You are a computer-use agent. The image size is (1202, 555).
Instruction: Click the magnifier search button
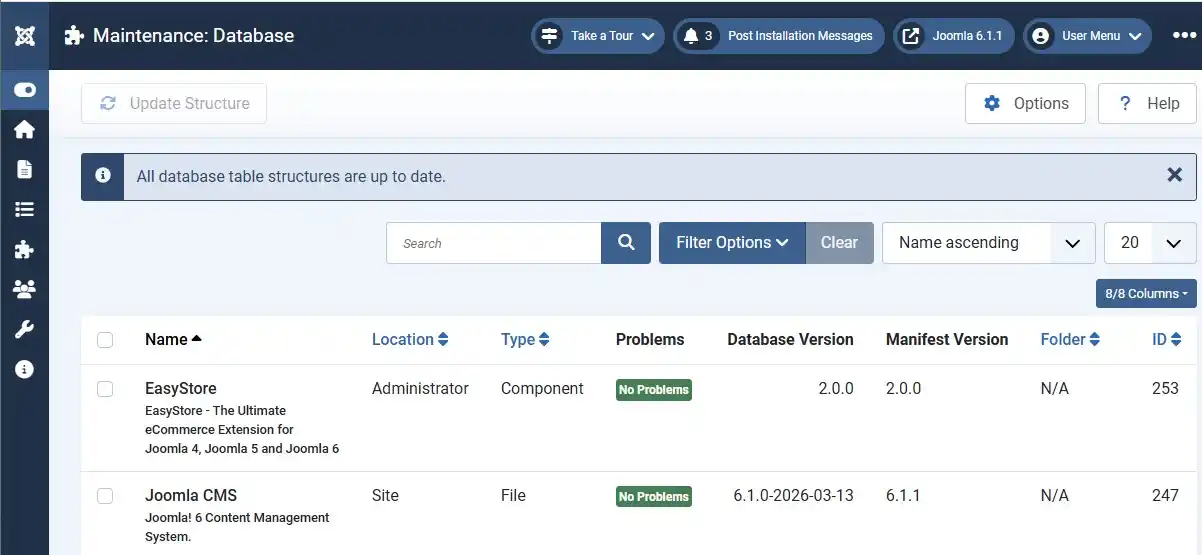(626, 243)
